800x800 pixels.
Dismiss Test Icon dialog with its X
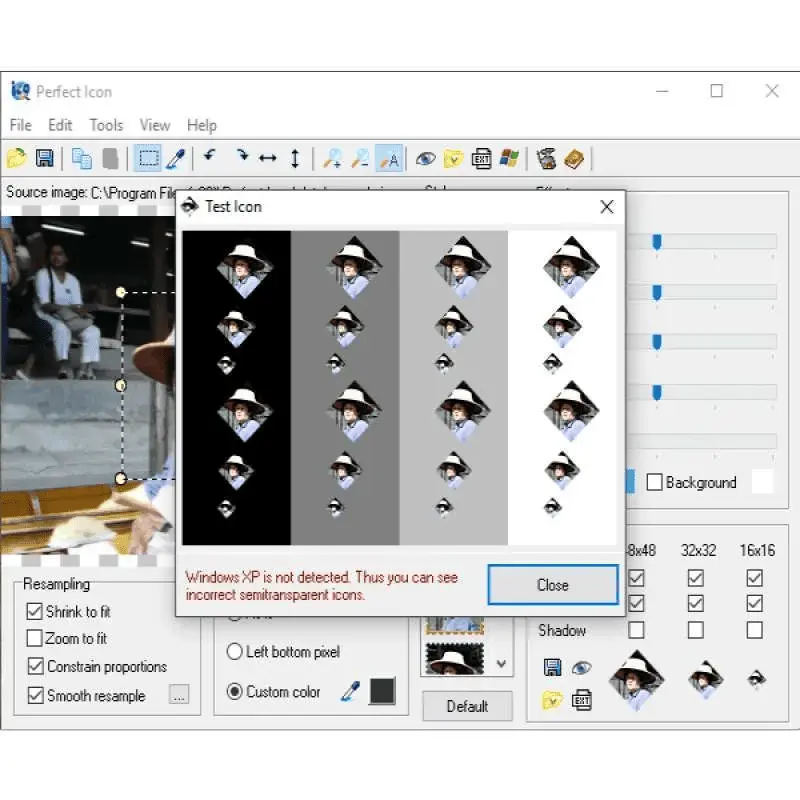coord(607,207)
